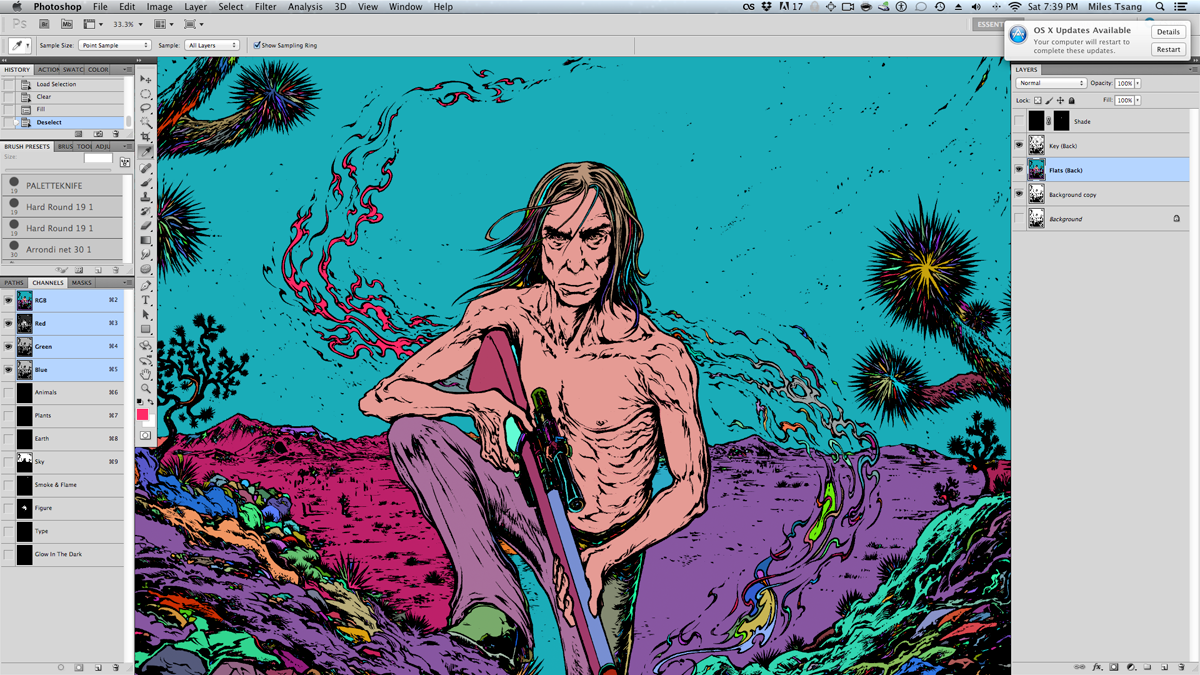
Task: Show the Smoke & Flame channel
Action: [x=8, y=485]
